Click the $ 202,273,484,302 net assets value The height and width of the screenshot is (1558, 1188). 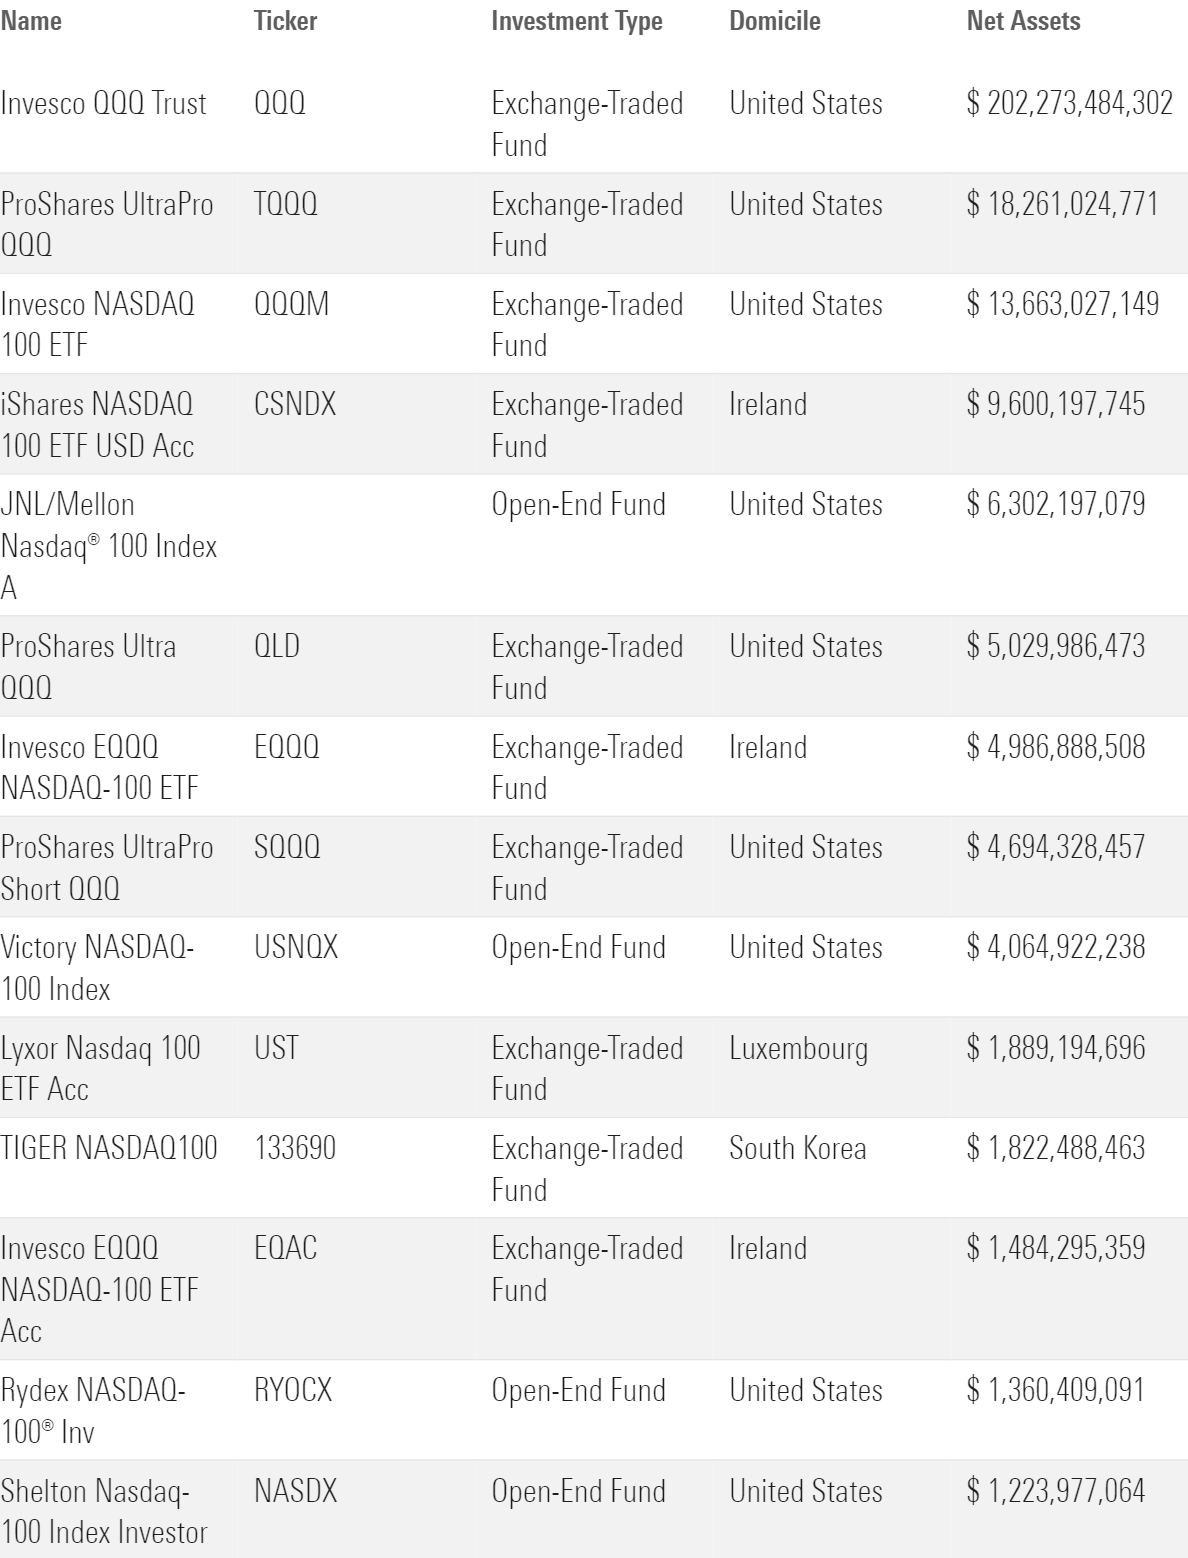coord(1069,103)
